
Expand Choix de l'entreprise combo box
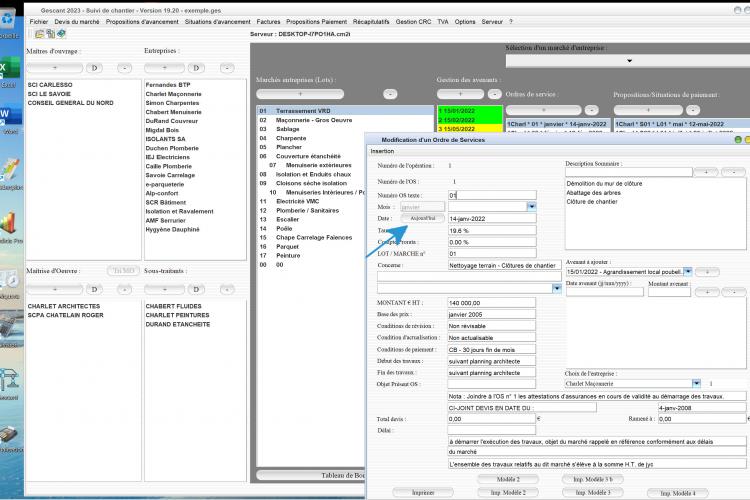[696, 383]
